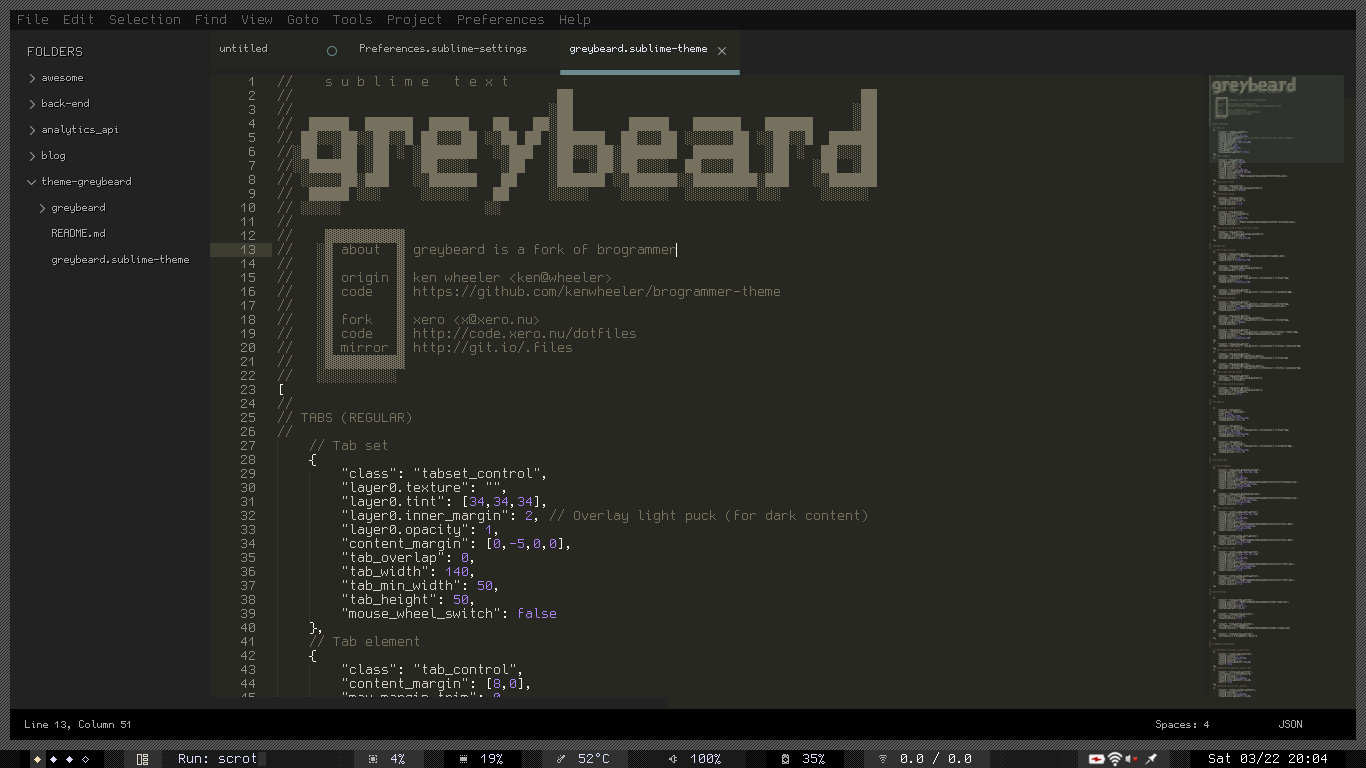This screenshot has width=1366, height=768.
Task: Click wifi icon beside 0.0 / 0.0
Action: click(882, 759)
